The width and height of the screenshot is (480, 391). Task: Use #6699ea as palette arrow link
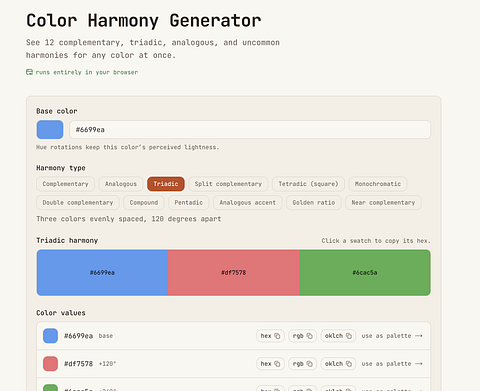[x=392, y=336]
